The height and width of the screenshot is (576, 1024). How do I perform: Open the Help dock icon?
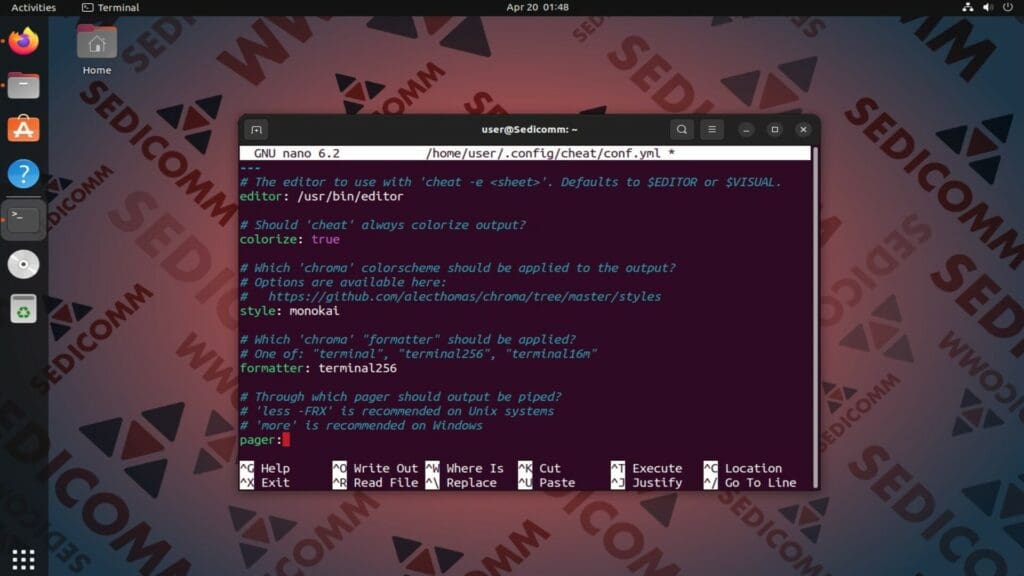tap(24, 174)
